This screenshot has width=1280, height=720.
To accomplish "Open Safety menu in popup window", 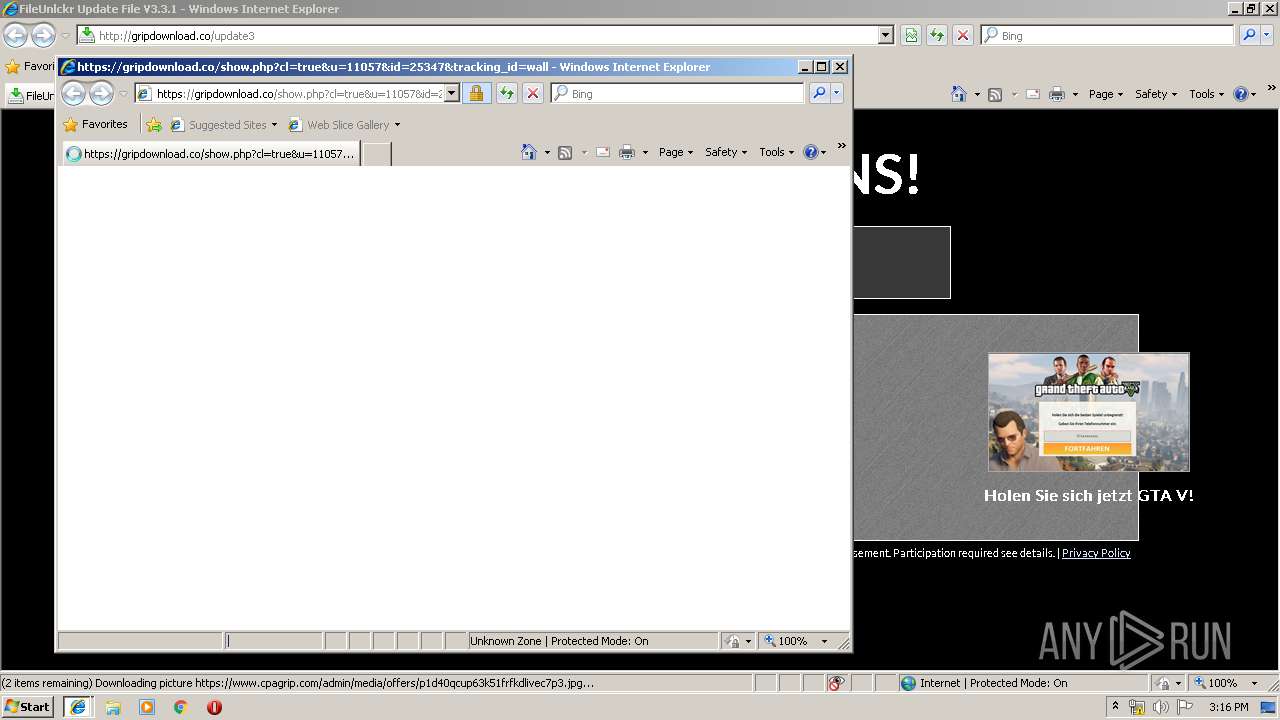I will click(725, 152).
